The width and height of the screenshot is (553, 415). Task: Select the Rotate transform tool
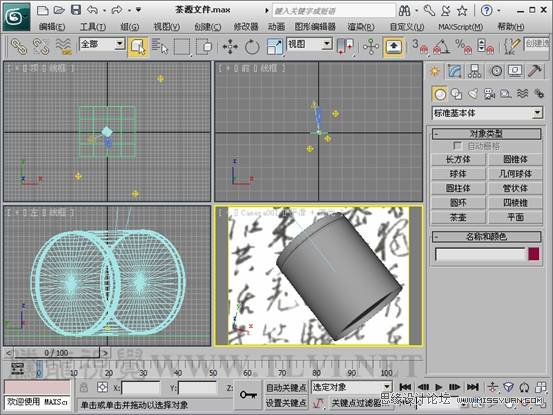252,46
